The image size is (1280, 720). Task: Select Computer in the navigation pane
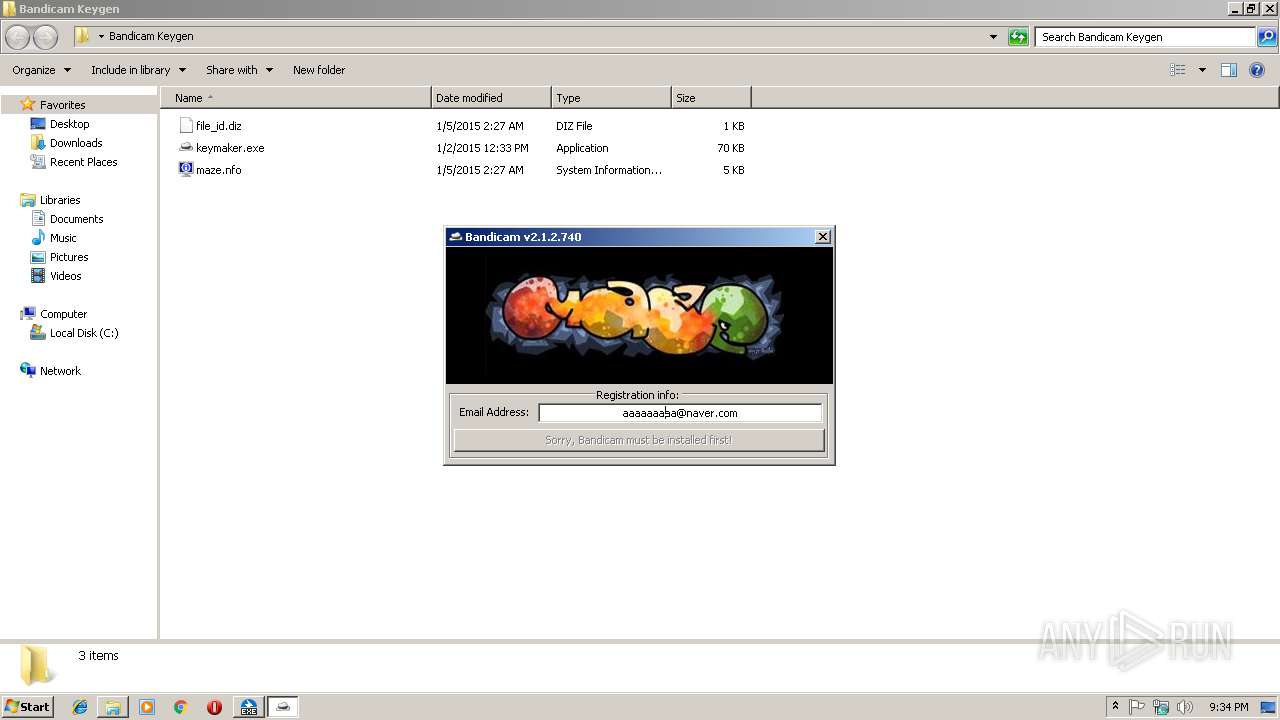[63, 314]
